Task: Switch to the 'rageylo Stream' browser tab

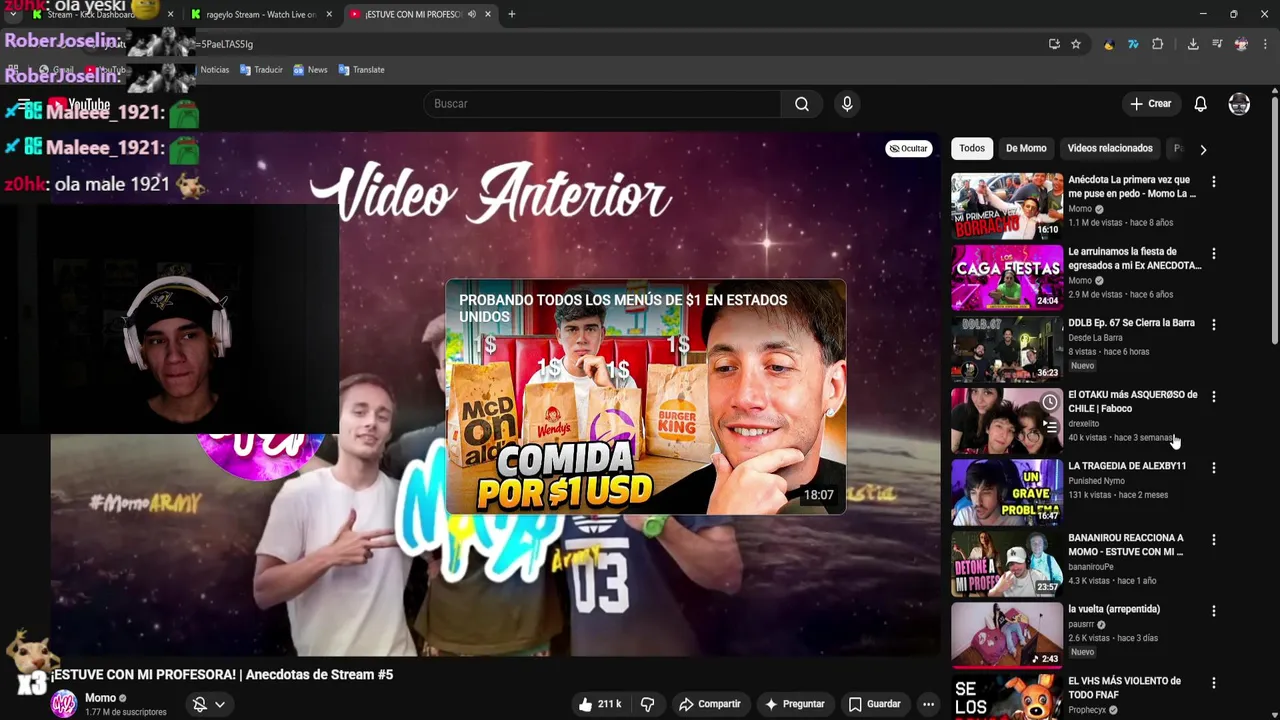Action: (260, 14)
